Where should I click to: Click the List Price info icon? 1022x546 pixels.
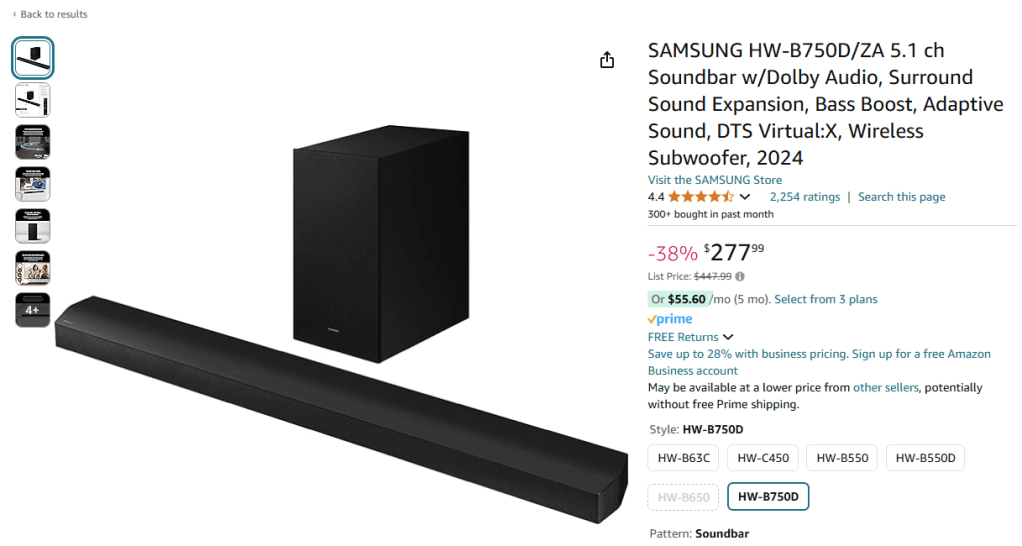(740, 276)
